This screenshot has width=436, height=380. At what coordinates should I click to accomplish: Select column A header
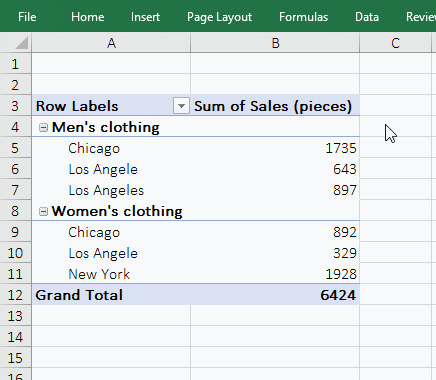pos(111,43)
